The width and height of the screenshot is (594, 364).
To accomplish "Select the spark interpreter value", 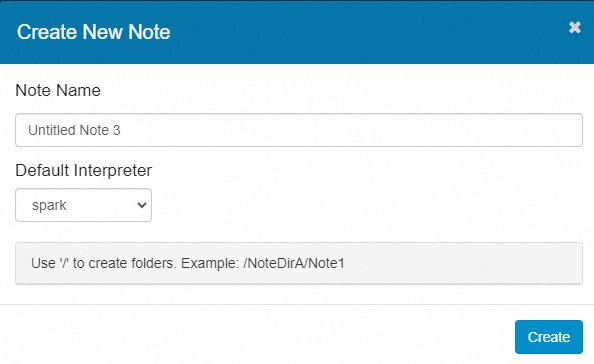I will tap(49, 205).
